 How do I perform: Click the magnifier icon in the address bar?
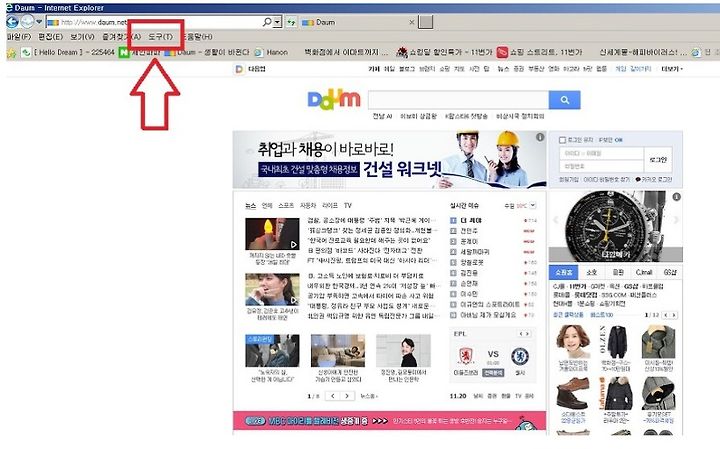point(267,22)
